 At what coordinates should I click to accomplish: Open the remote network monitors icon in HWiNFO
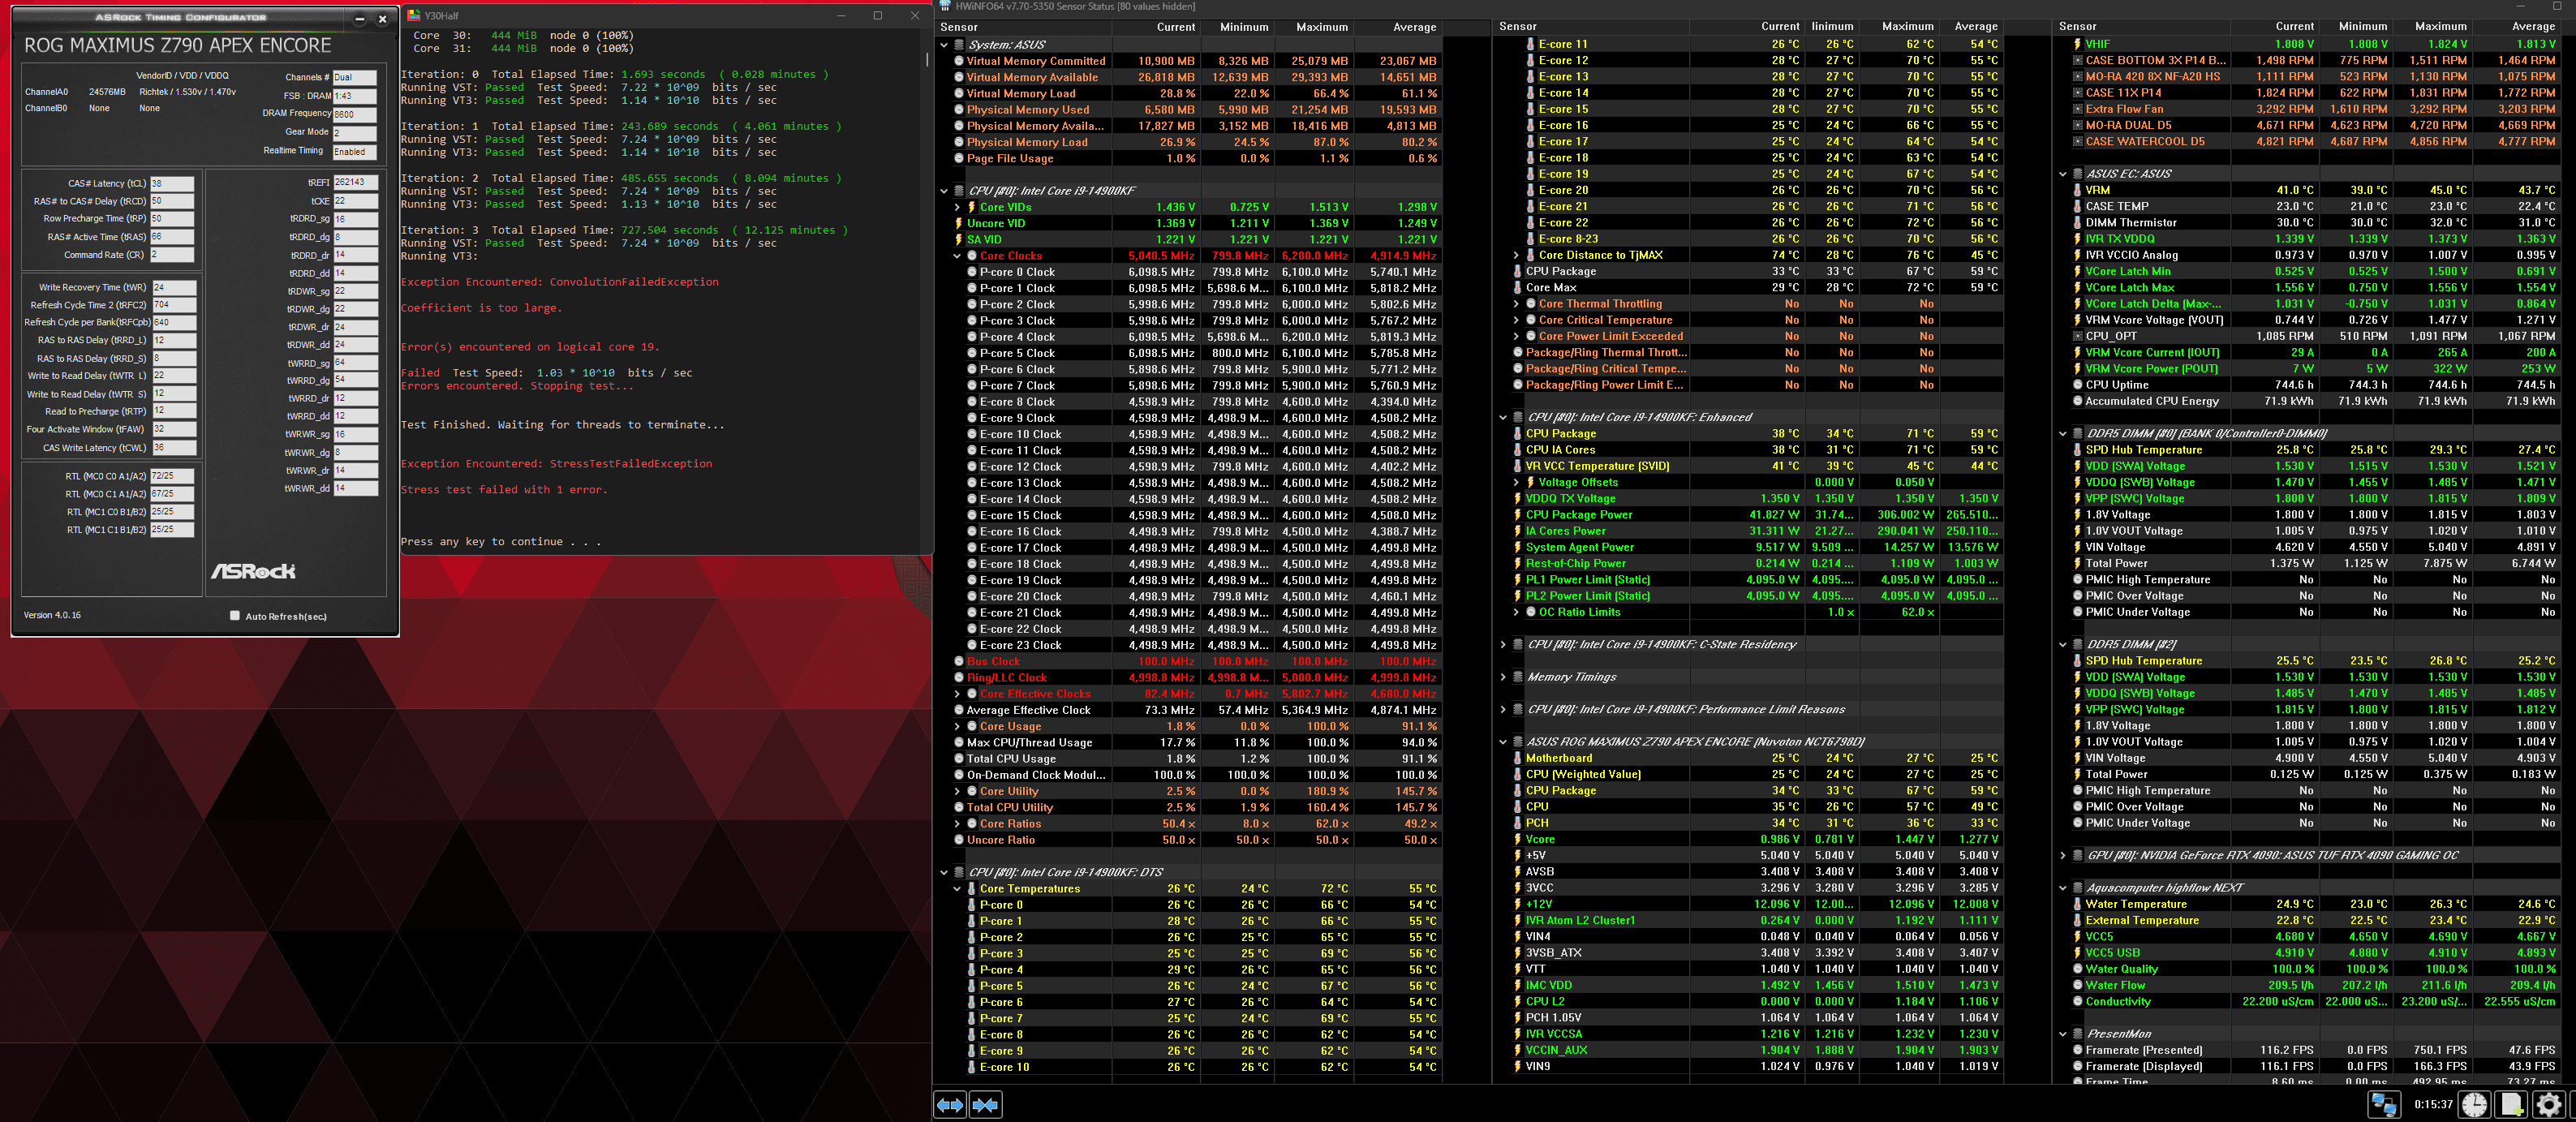pyautogui.click(x=2384, y=1104)
